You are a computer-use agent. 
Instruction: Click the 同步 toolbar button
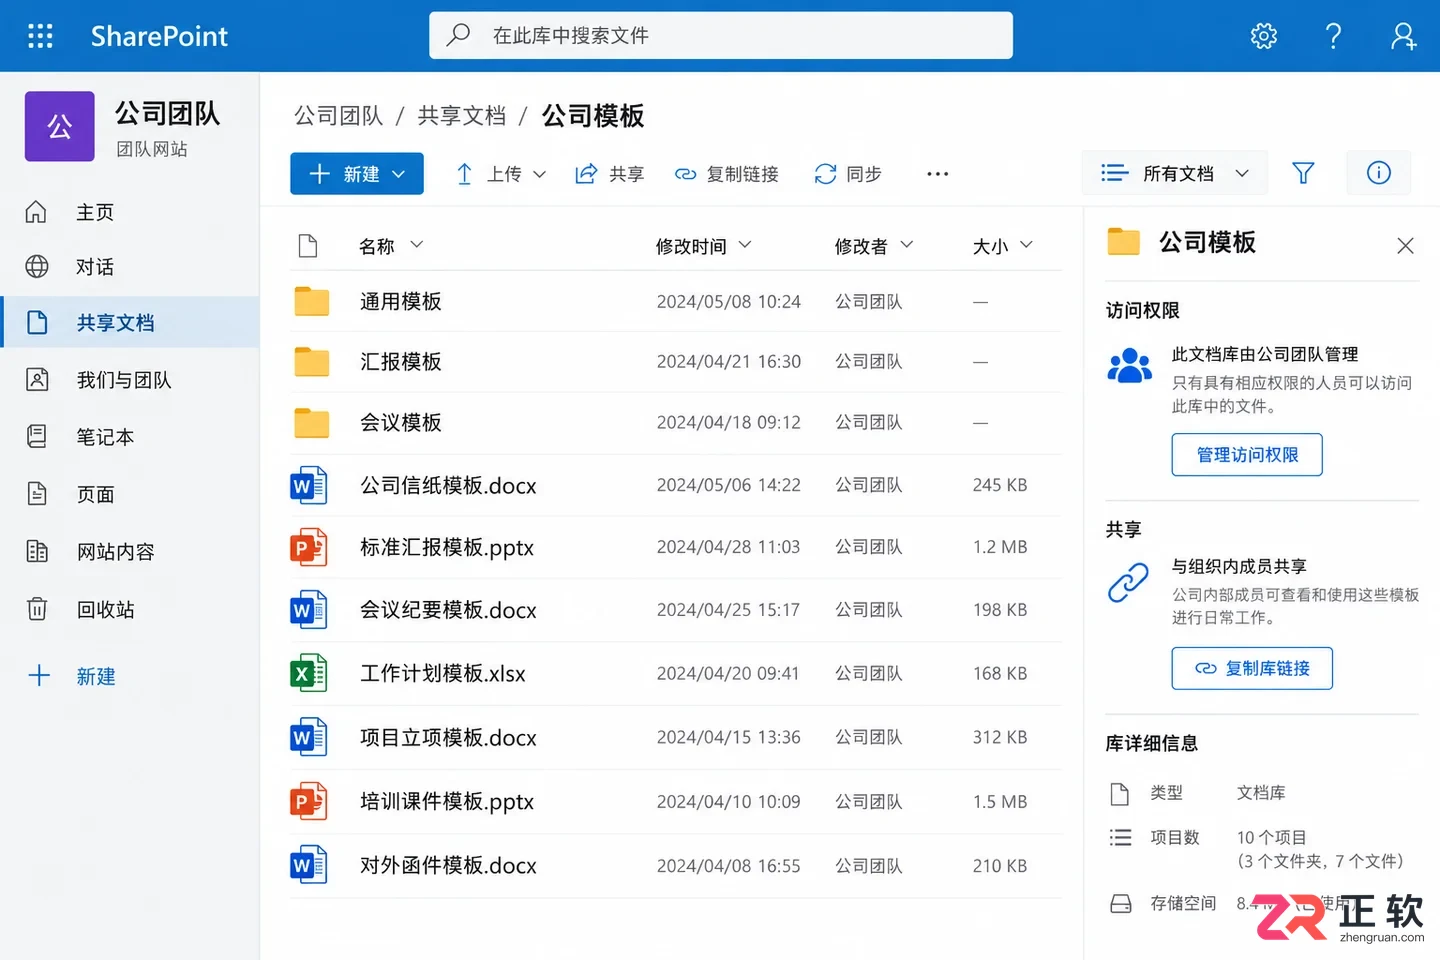tap(848, 174)
